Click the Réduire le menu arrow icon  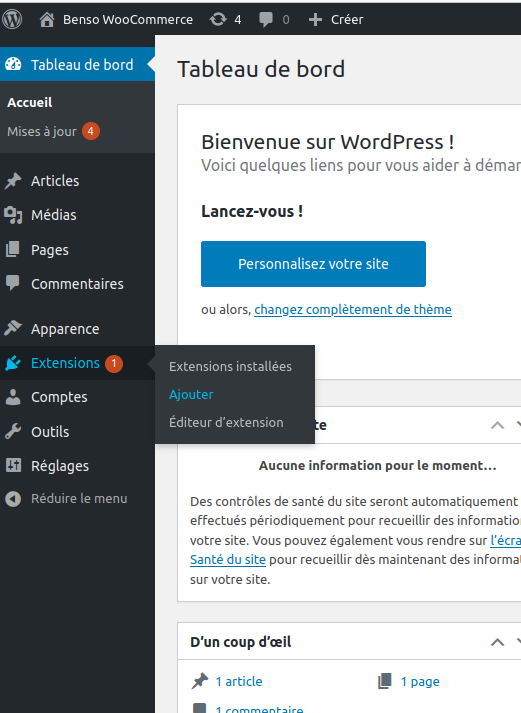13,499
